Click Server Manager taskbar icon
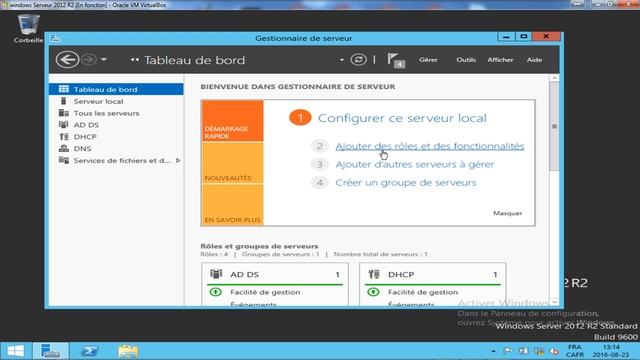The height and width of the screenshot is (360, 640). [x=50, y=351]
